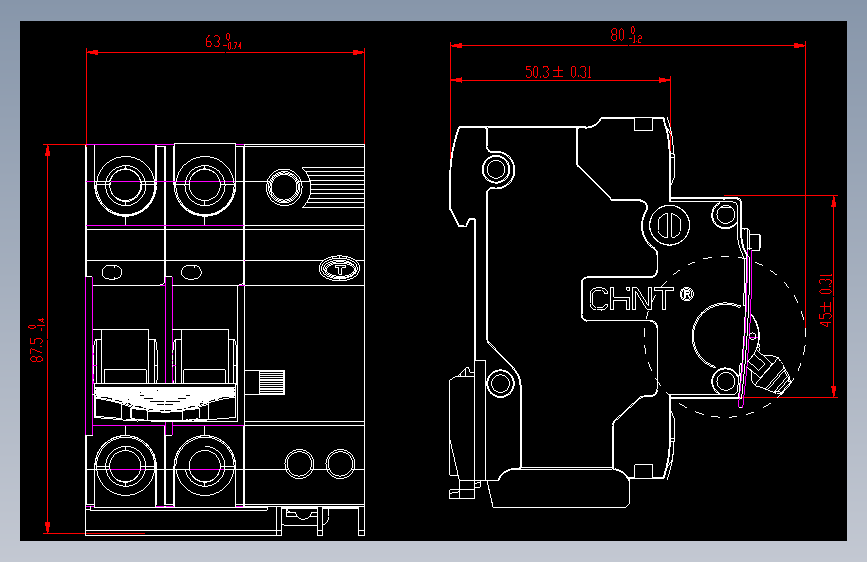Select the 50.3± 0.31 dimension text
This screenshot has width=867, height=562.
point(558,72)
